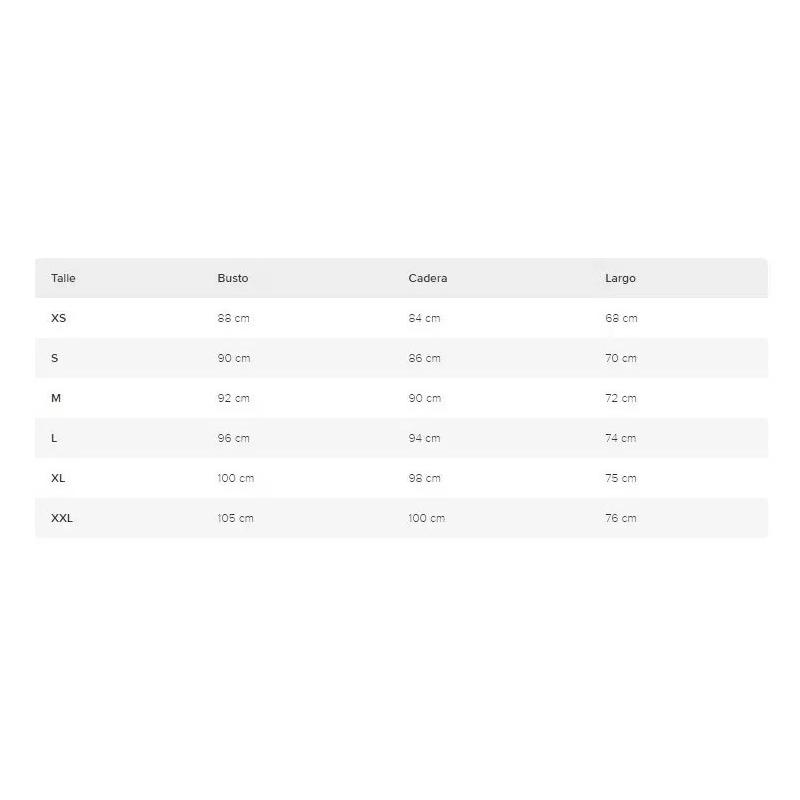The image size is (800, 800).
Task: Click the Cadera column header
Action: [x=428, y=278]
